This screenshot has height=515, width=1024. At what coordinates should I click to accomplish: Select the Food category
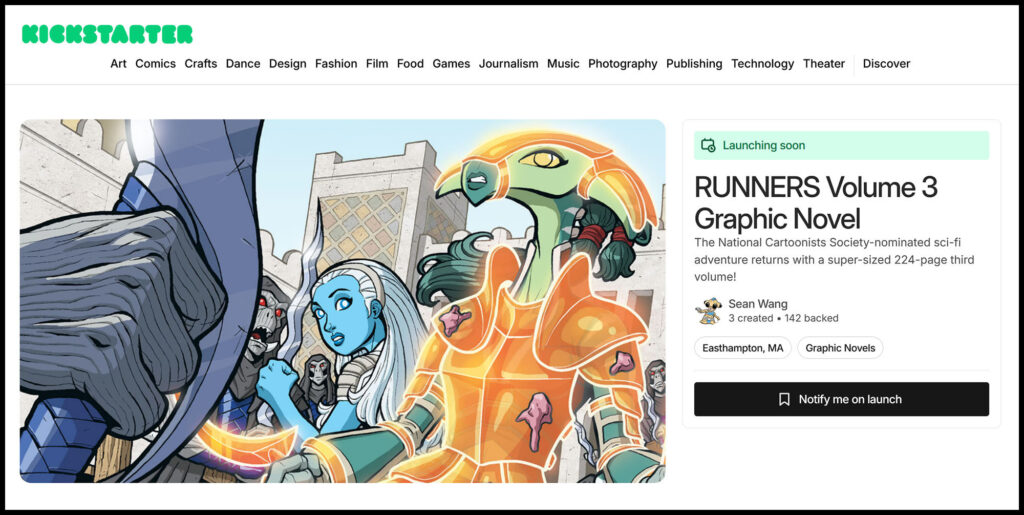410,63
